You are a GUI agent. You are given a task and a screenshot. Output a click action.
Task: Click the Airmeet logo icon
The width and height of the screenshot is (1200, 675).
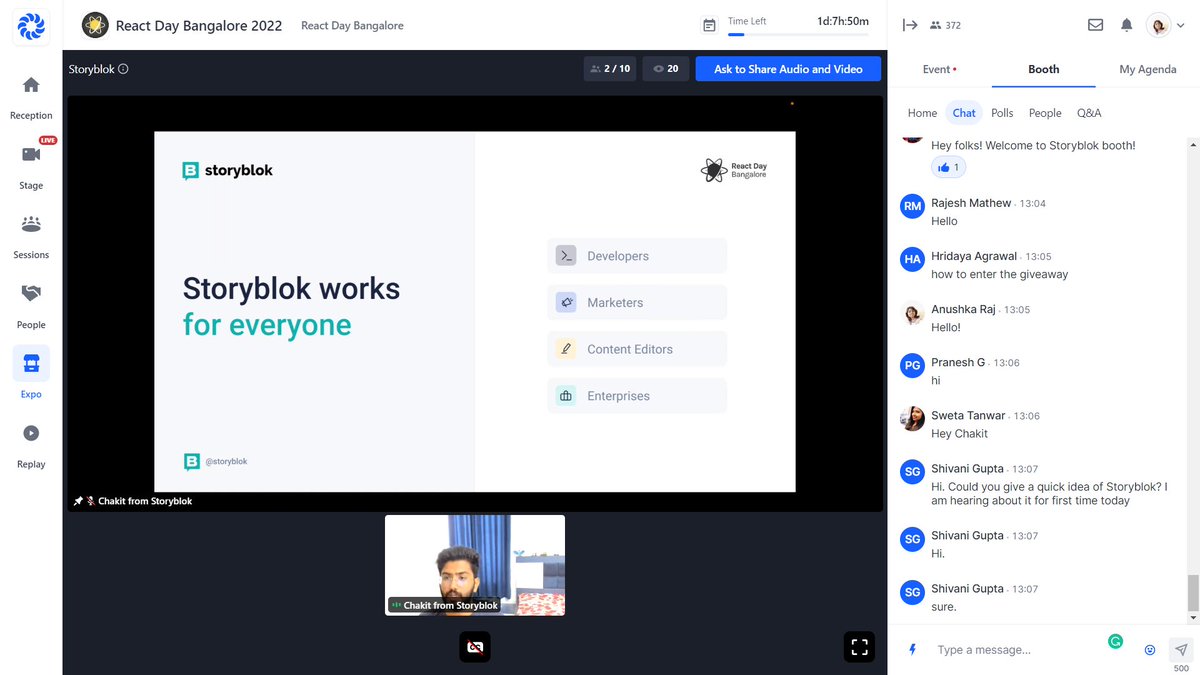tap(31, 25)
